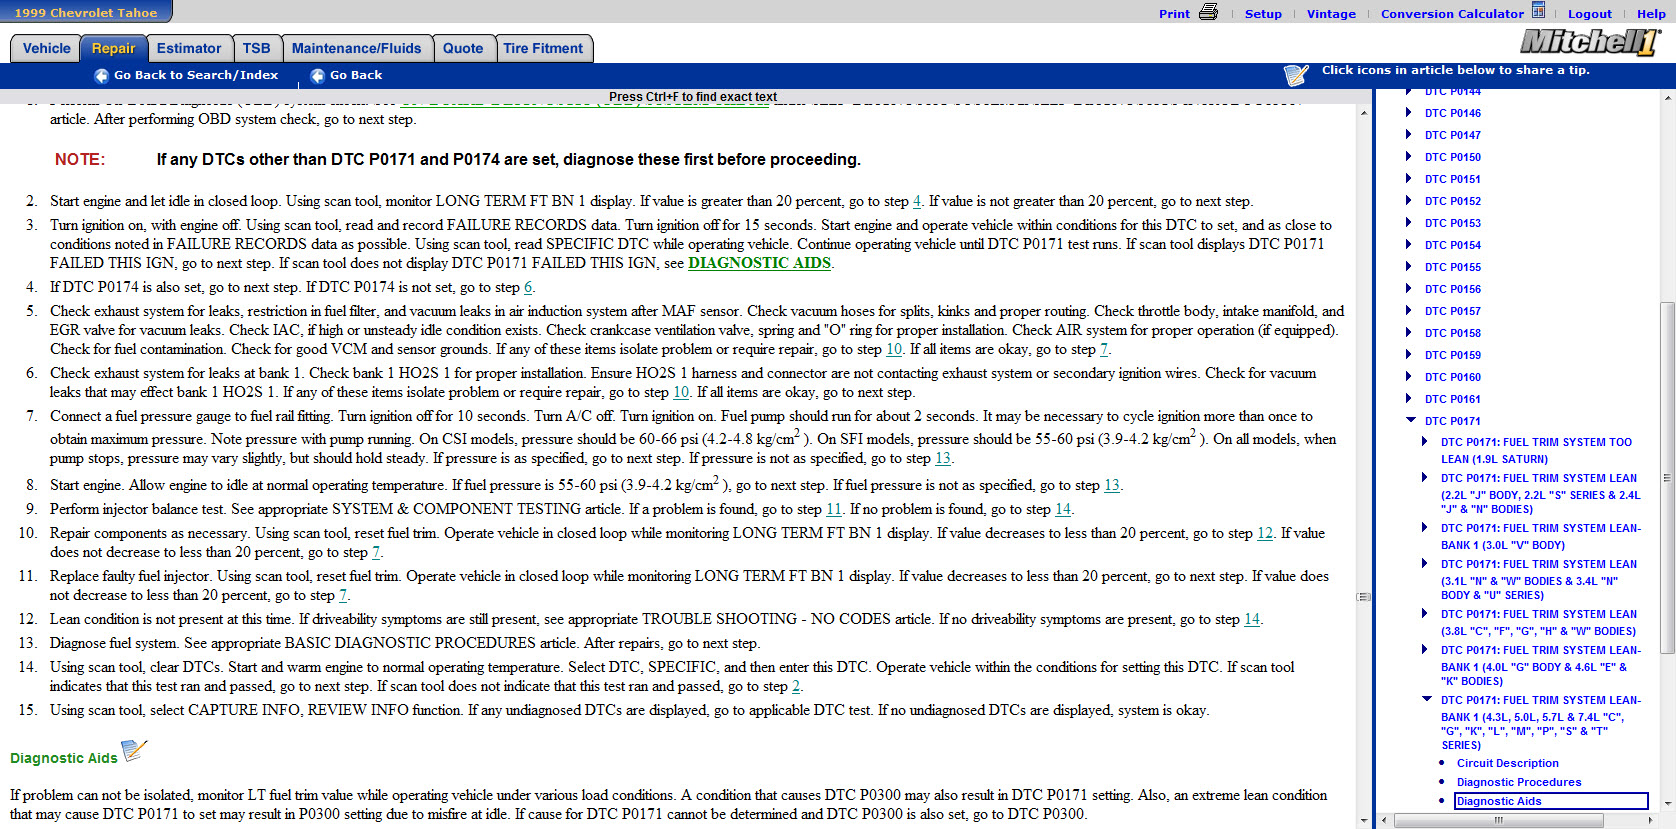Open the DTC P0161 tree entry

click(x=1453, y=399)
